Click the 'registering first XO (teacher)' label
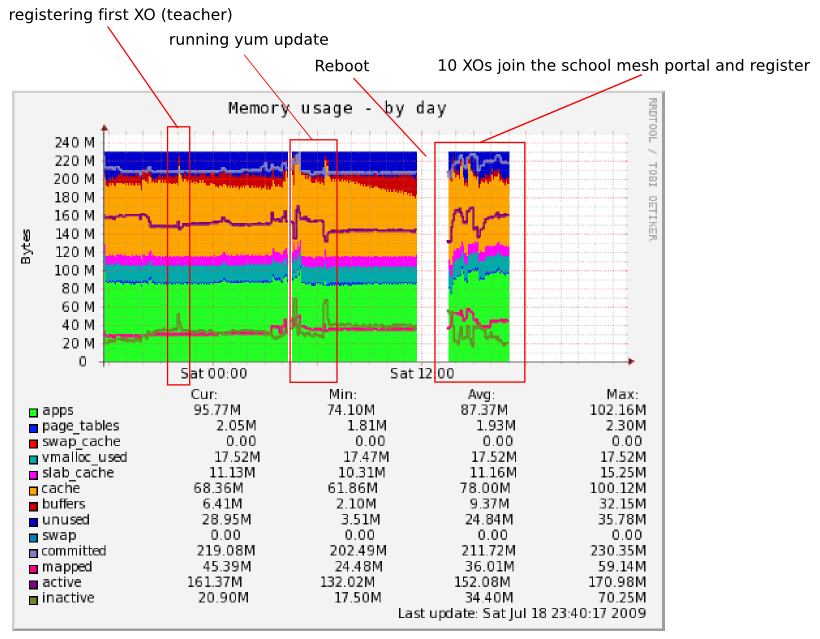Screen dimensions: 820x639 (120, 15)
